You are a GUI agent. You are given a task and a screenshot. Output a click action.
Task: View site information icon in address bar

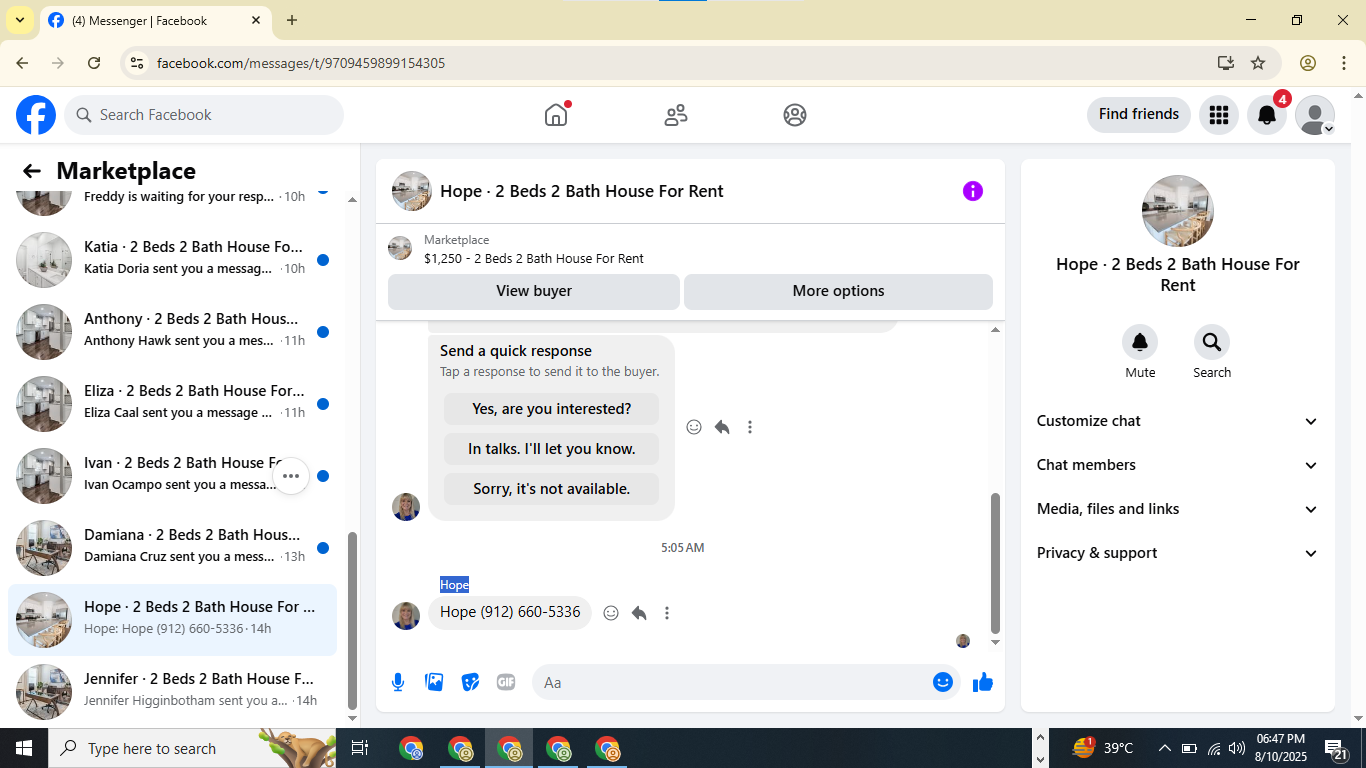(138, 63)
